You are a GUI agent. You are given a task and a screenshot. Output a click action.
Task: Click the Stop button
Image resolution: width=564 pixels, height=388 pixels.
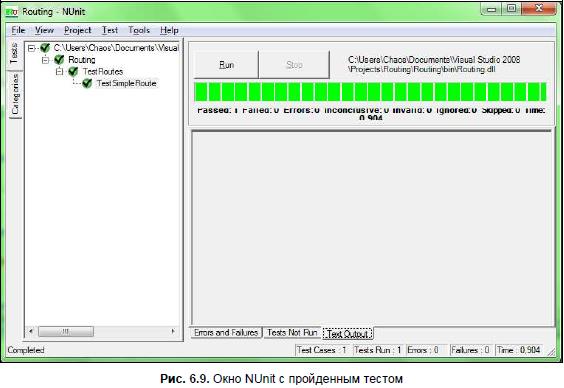pyautogui.click(x=294, y=65)
